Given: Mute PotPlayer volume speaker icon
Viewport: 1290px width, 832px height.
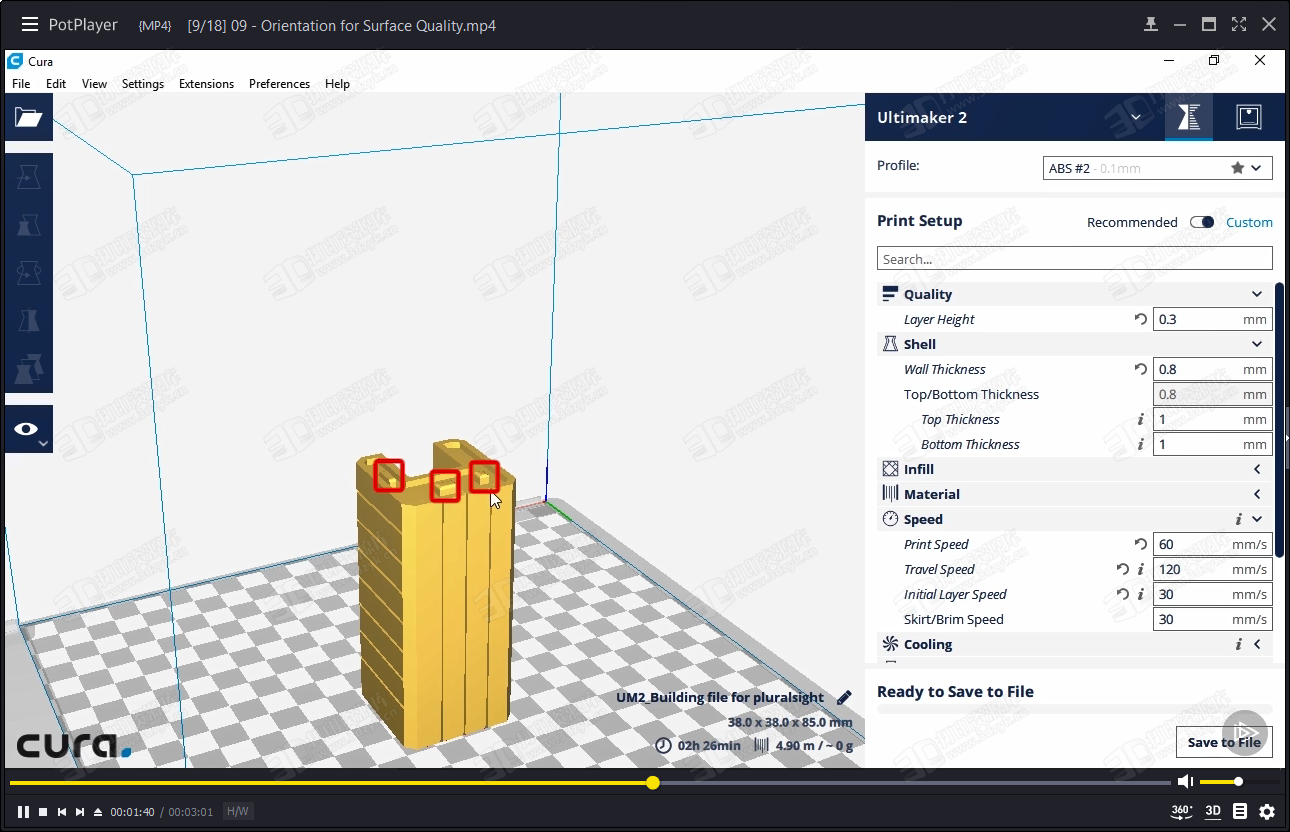Looking at the screenshot, I should click(1185, 781).
